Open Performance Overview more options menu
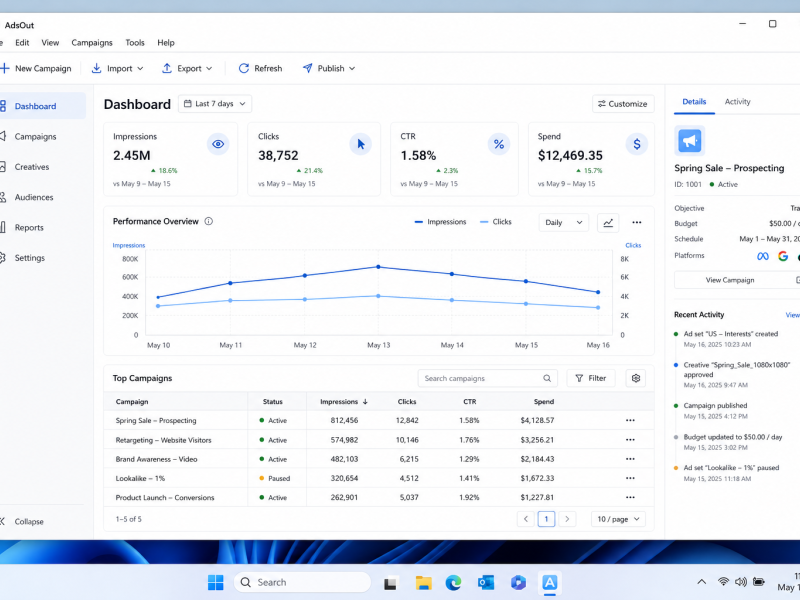The width and height of the screenshot is (800, 600). pyautogui.click(x=637, y=222)
